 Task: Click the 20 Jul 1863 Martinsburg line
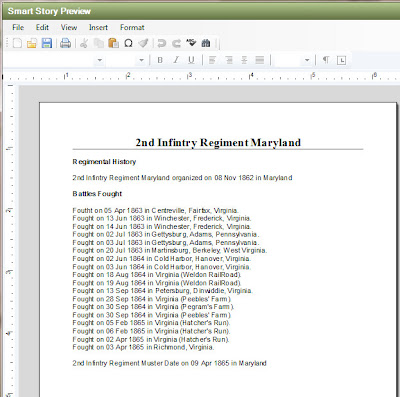[170, 250]
